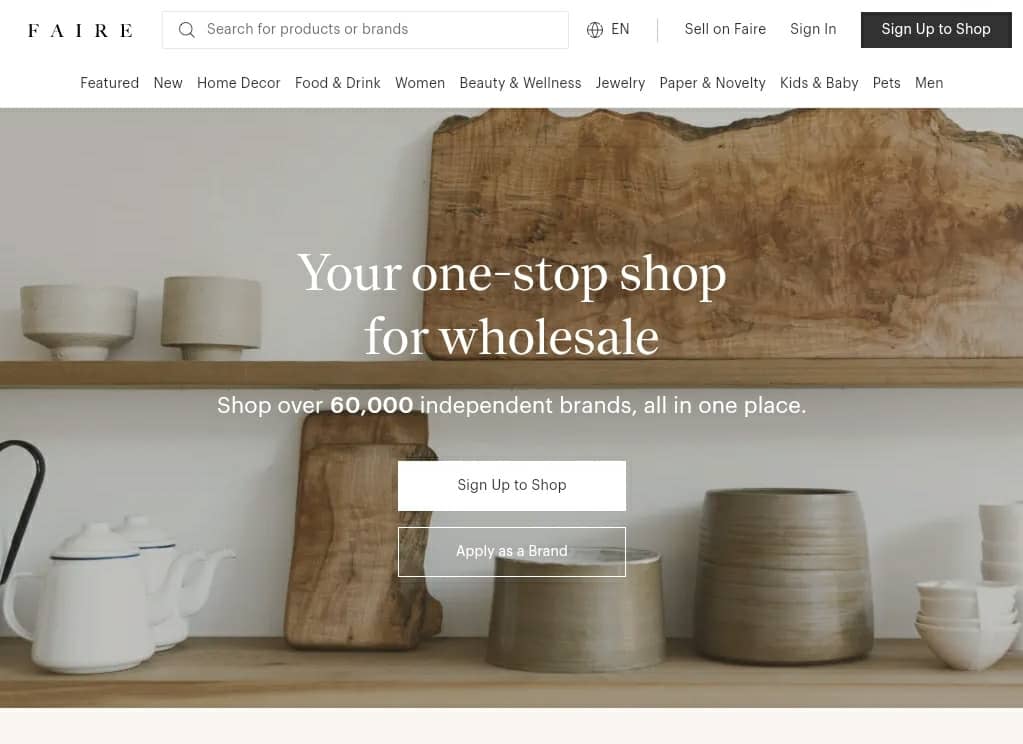Focus the search for products or brands field
1023x744 pixels.
[365, 29]
